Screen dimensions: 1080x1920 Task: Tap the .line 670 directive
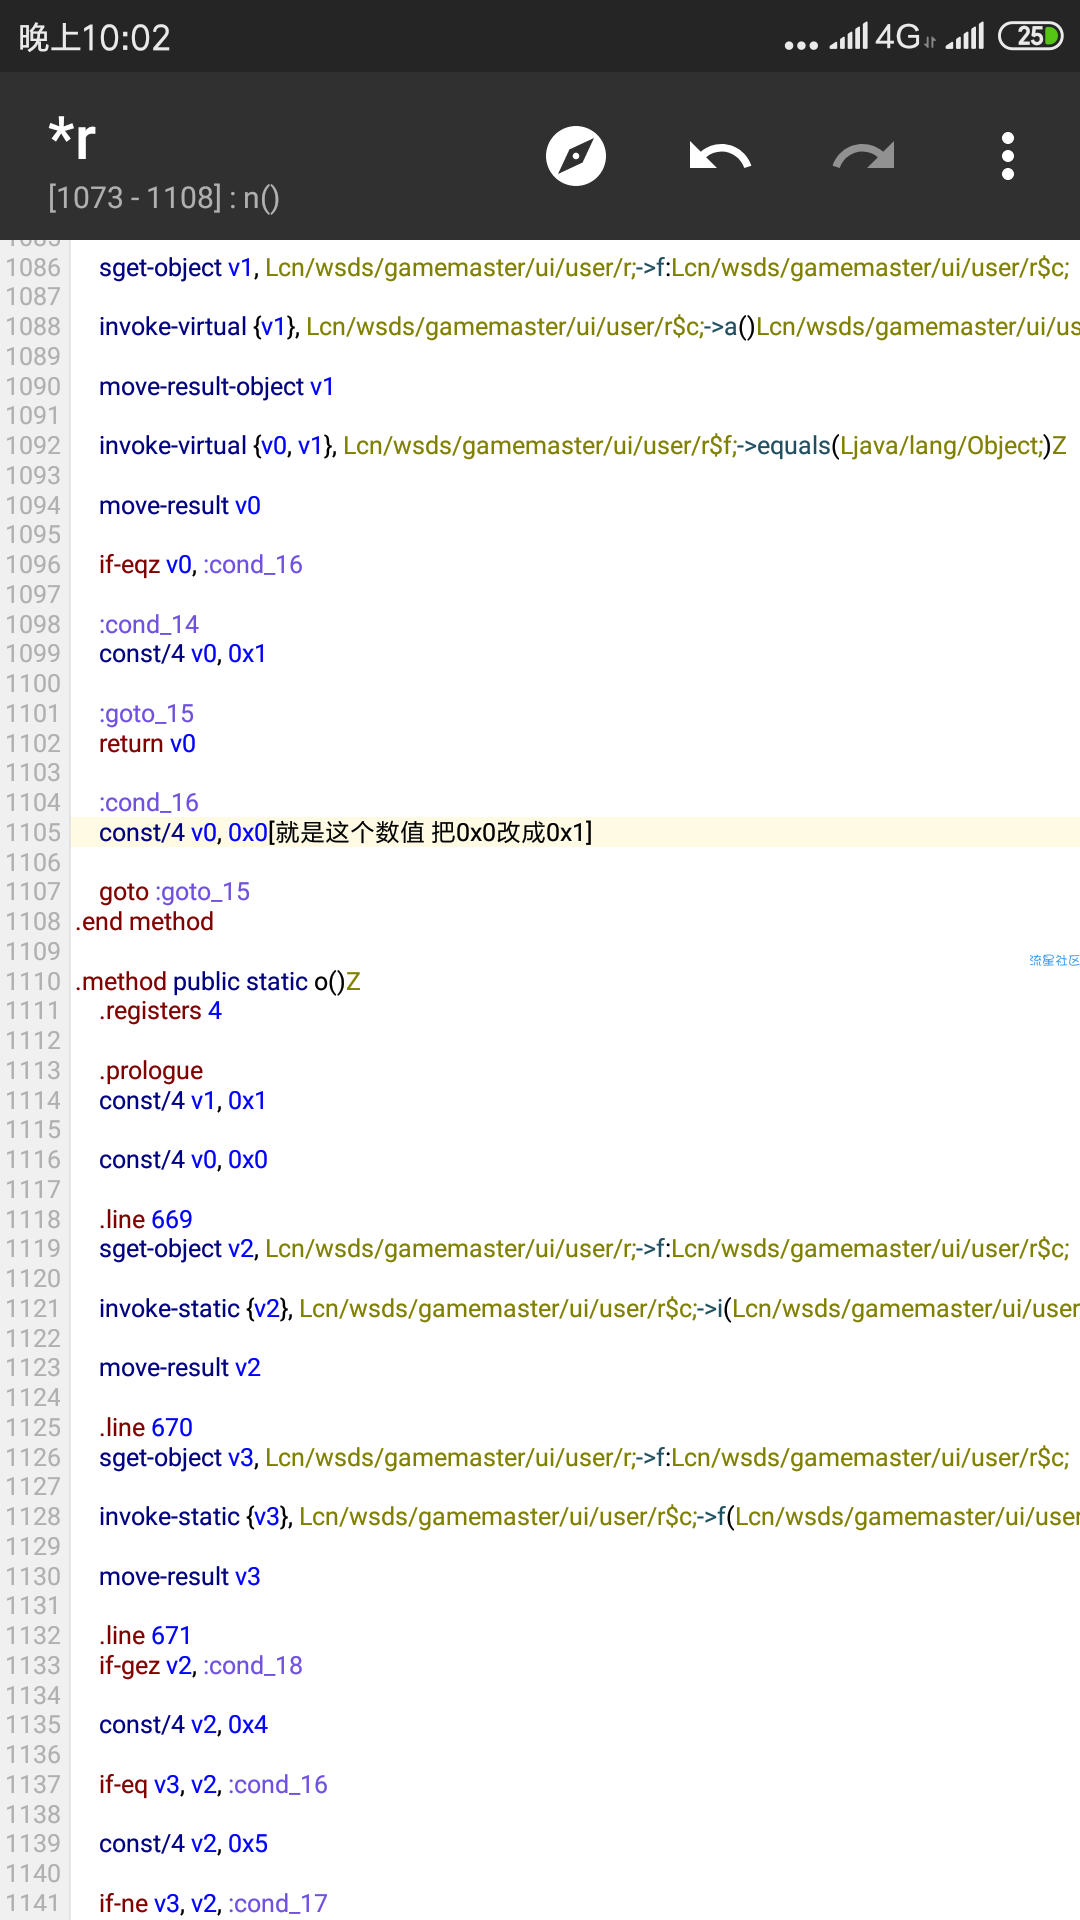tap(145, 1427)
